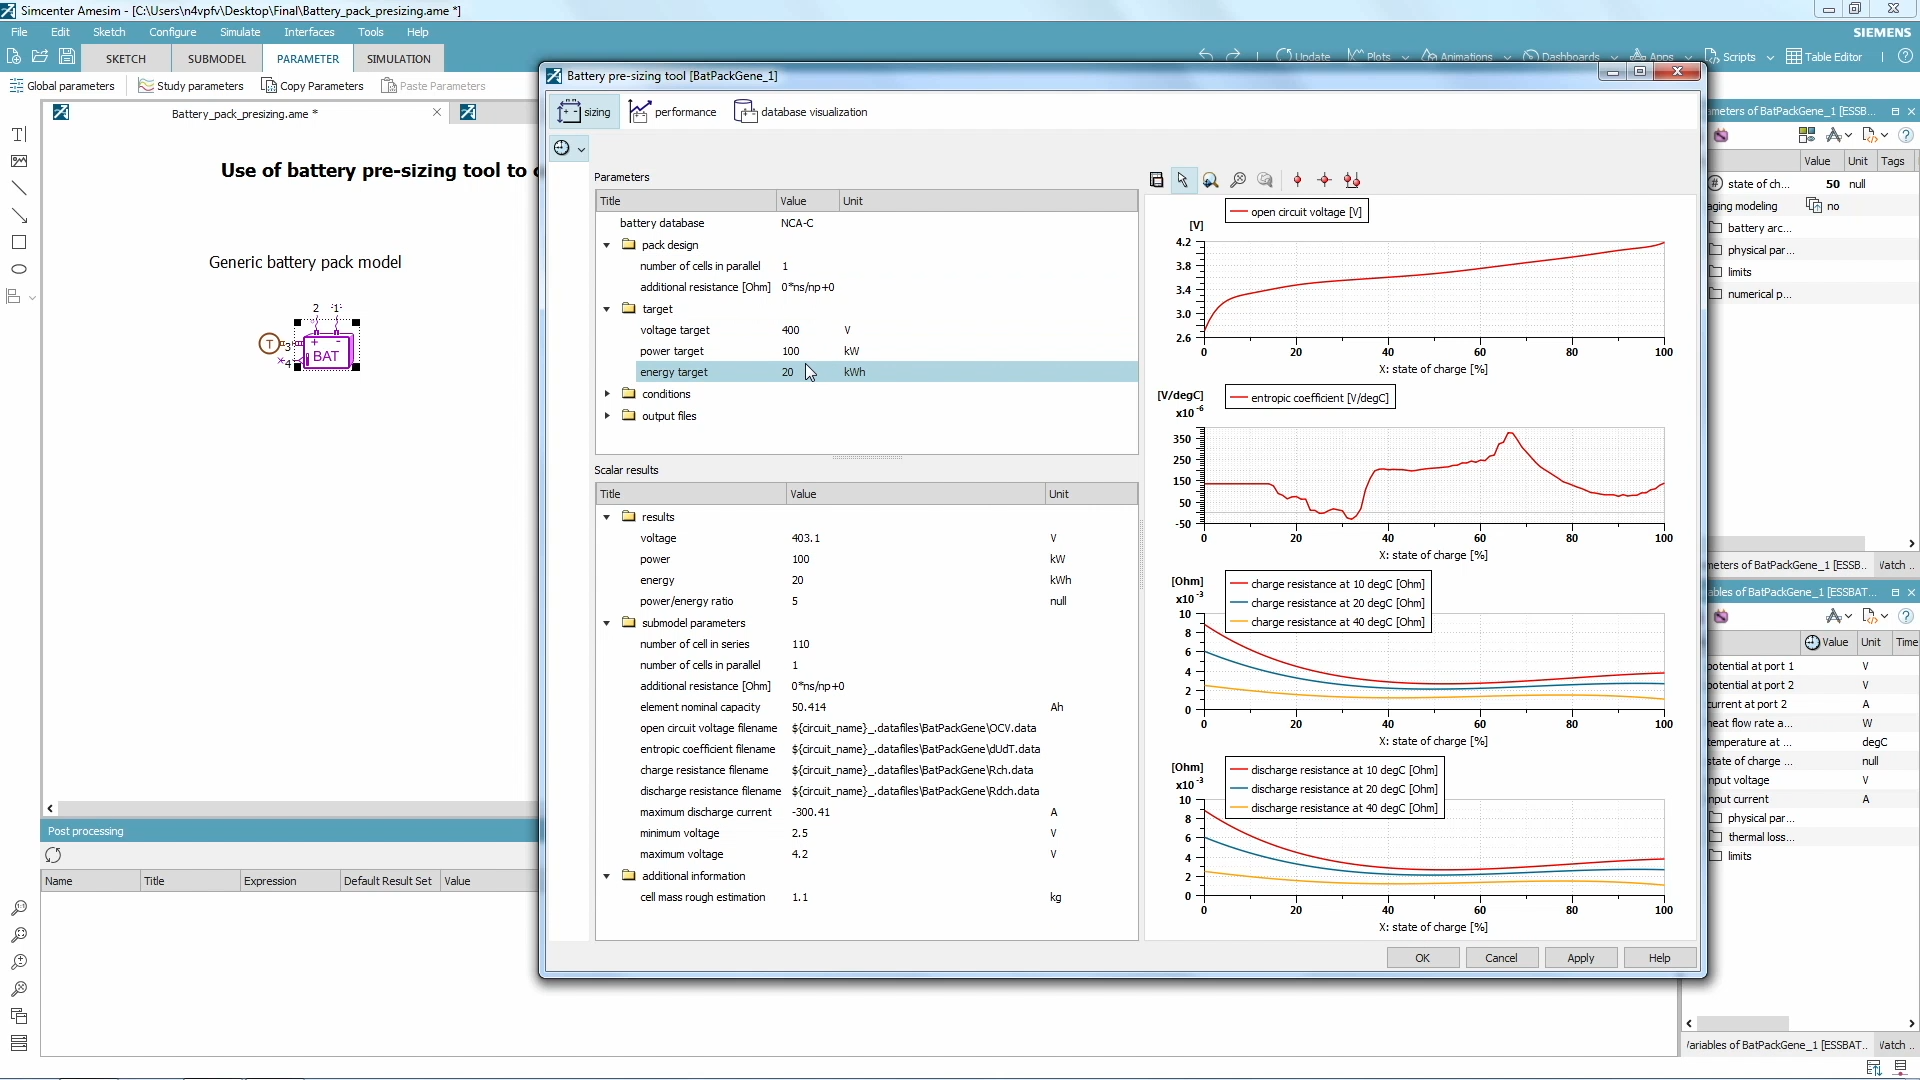Collapse the pack design section

606,245
